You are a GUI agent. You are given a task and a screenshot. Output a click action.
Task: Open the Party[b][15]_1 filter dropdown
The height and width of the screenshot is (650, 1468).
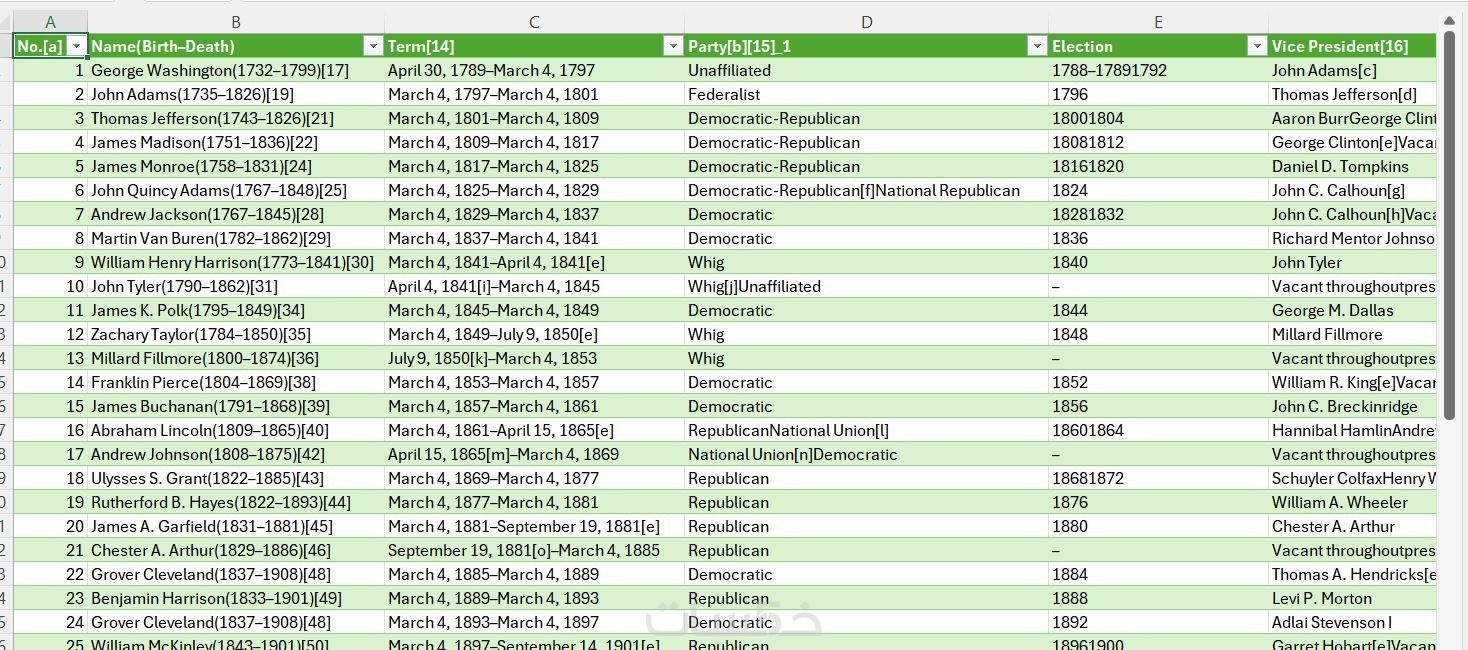(x=1037, y=46)
